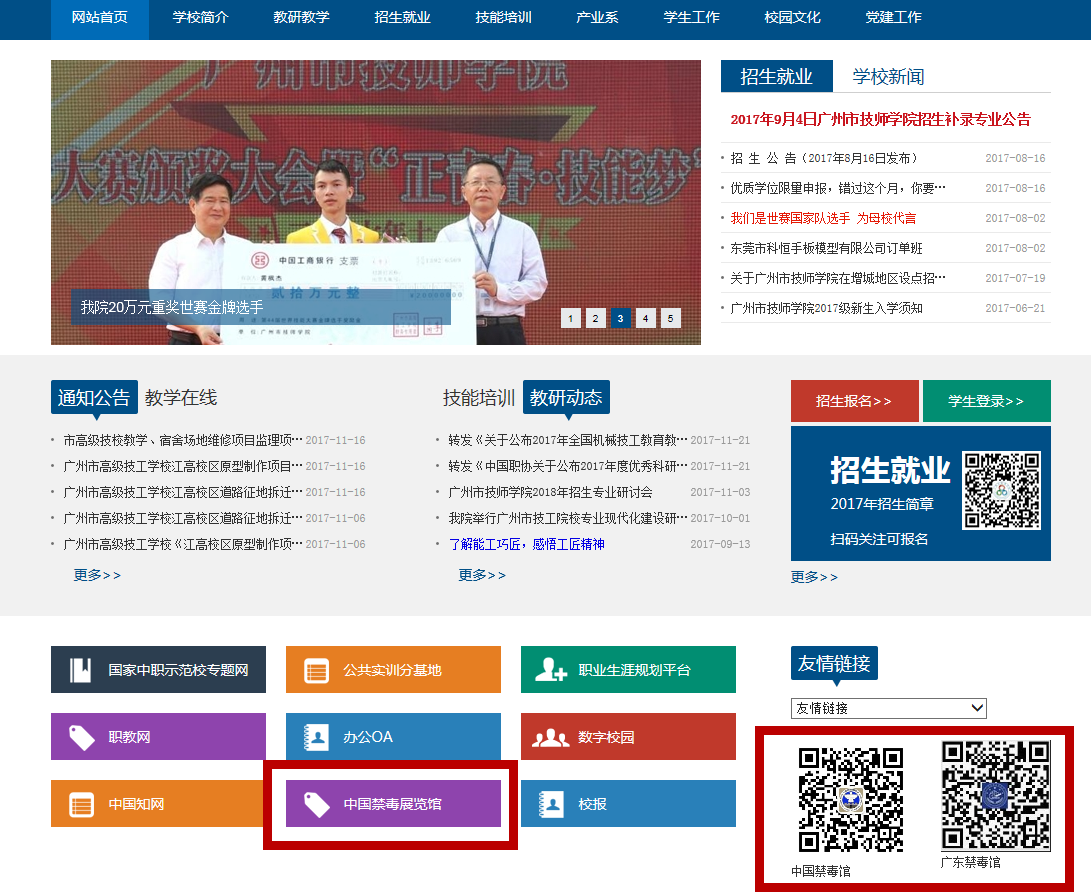1091x896 pixels.
Task: Open the 中国禁毒馆 QR code
Action: (x=850, y=799)
